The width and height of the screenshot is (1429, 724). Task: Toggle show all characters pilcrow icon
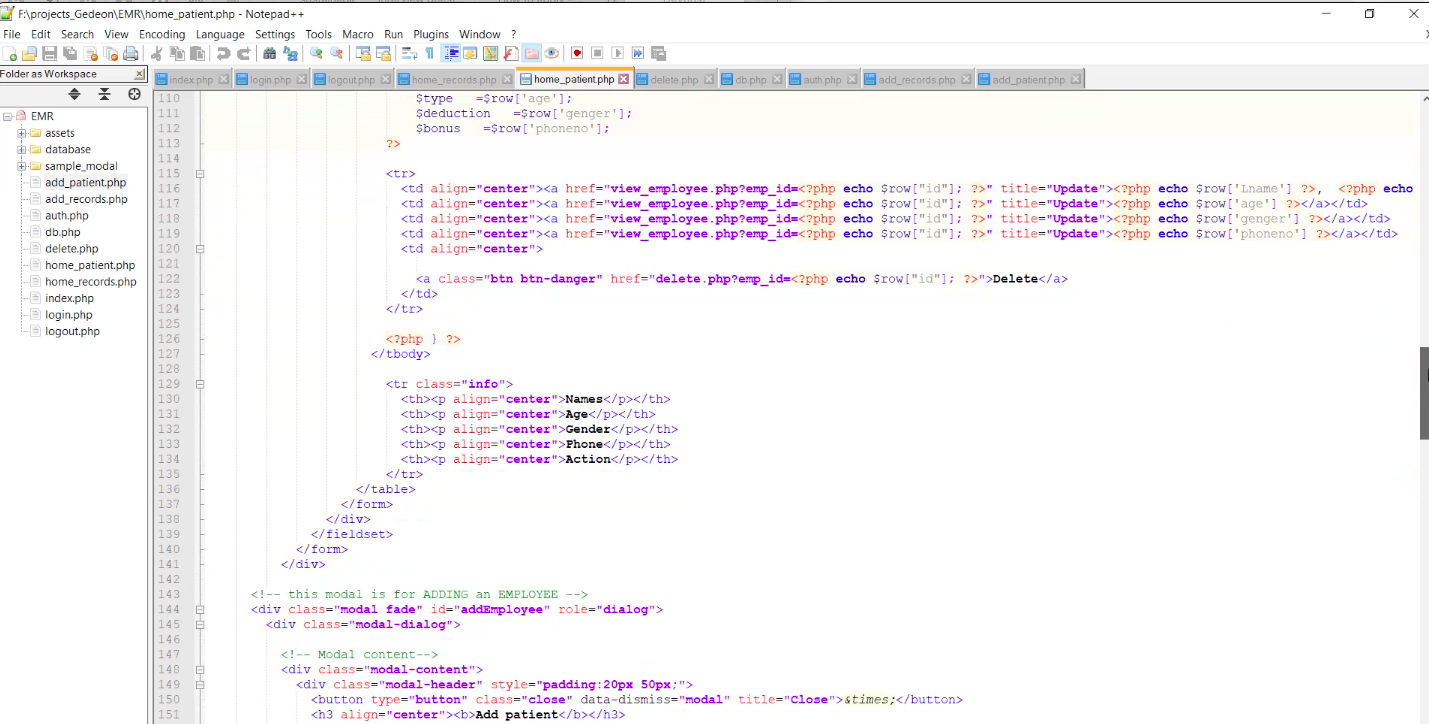429,53
